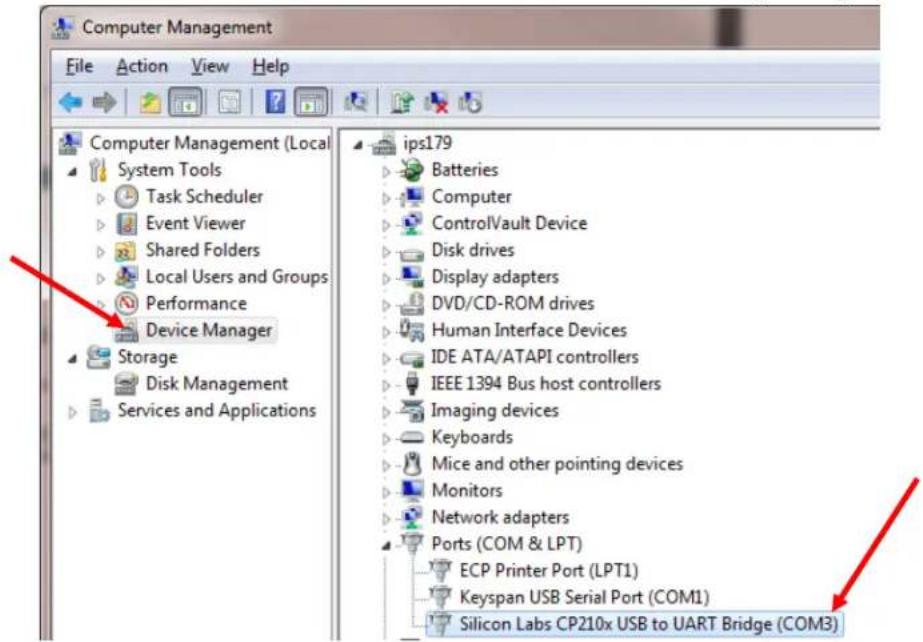Viewport: 923px width, 642px height.
Task: Select ECP Printer Port (LPT1)
Action: pos(549,570)
